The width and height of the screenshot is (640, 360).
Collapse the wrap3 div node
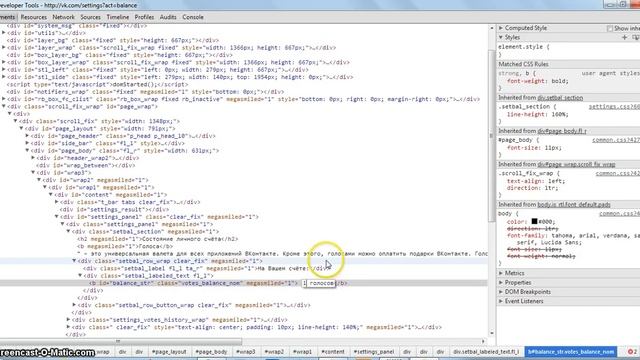(x=33, y=173)
